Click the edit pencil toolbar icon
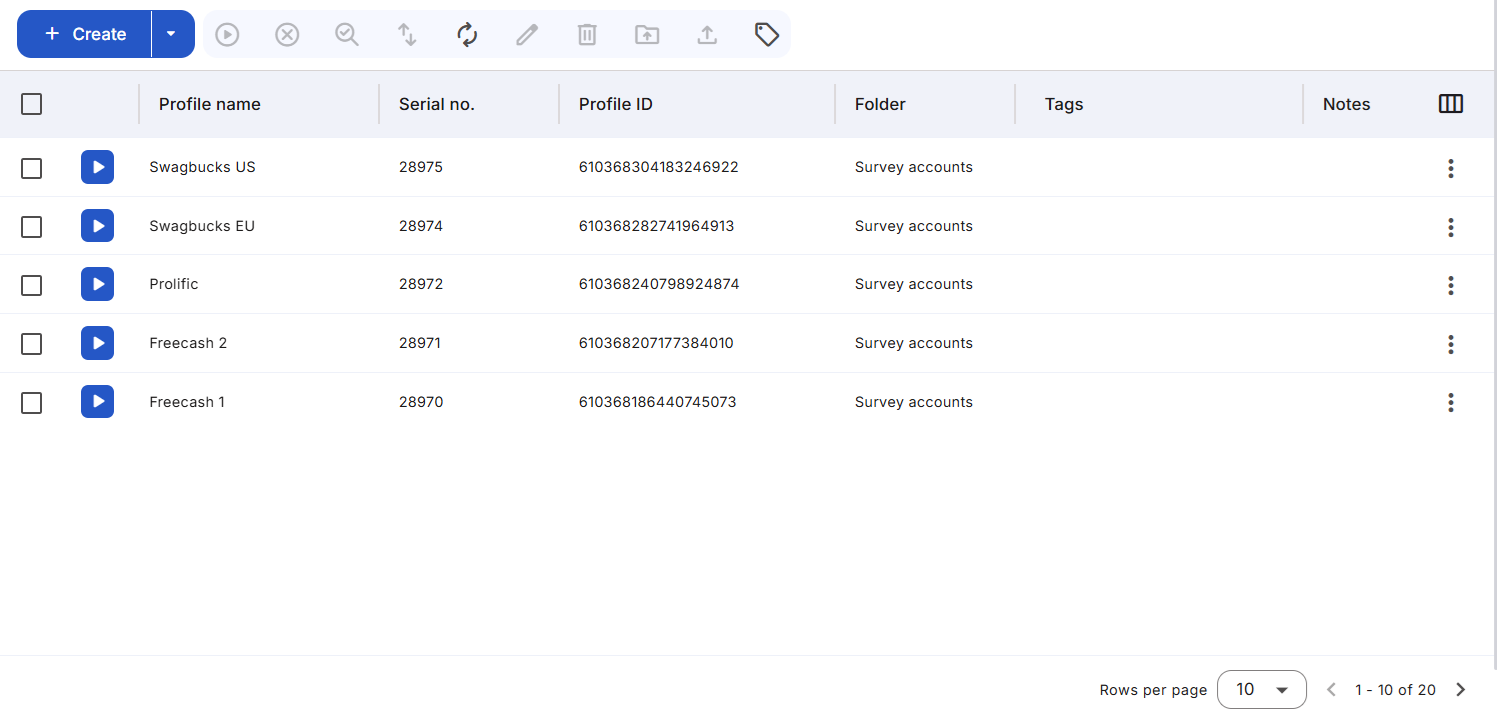Image resolution: width=1497 pixels, height=721 pixels. (527, 34)
